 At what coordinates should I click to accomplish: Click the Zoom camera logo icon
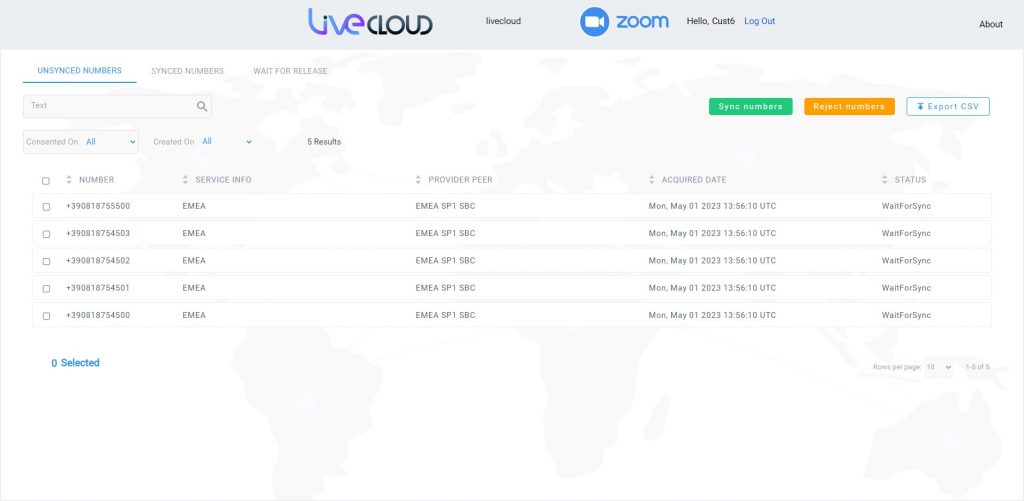pyautogui.click(x=595, y=22)
